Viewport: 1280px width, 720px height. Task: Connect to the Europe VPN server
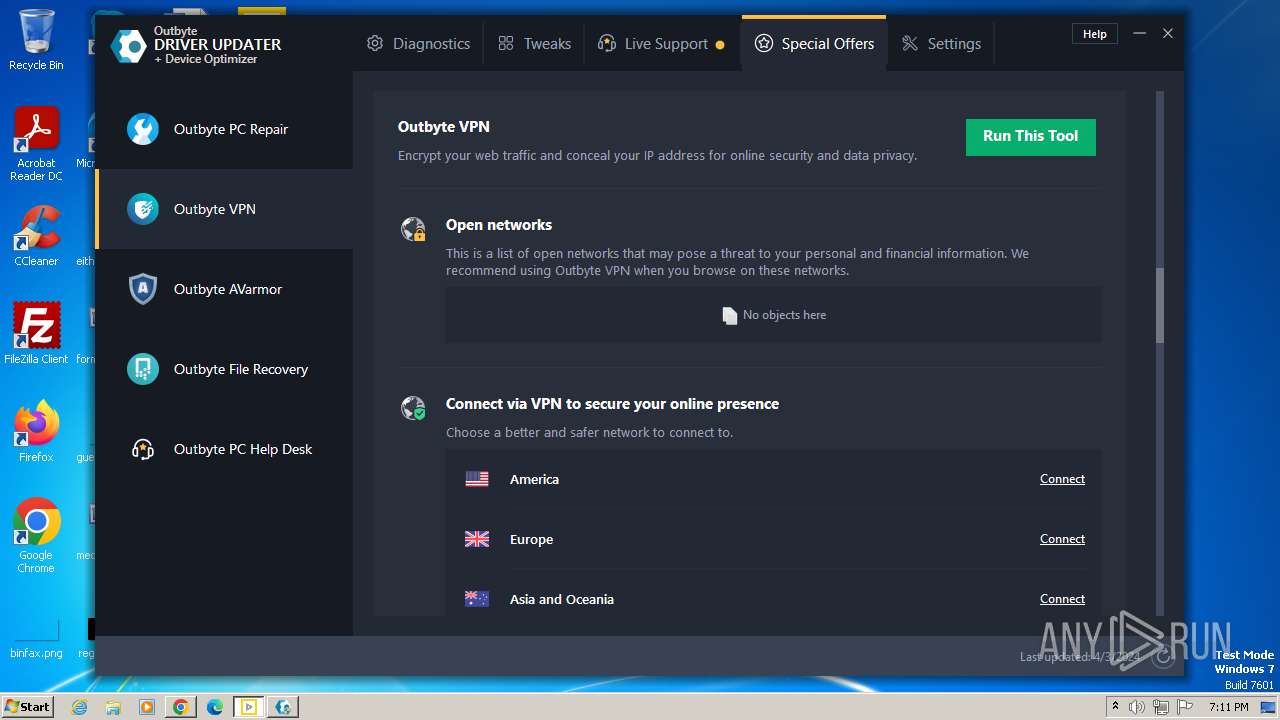(1062, 539)
